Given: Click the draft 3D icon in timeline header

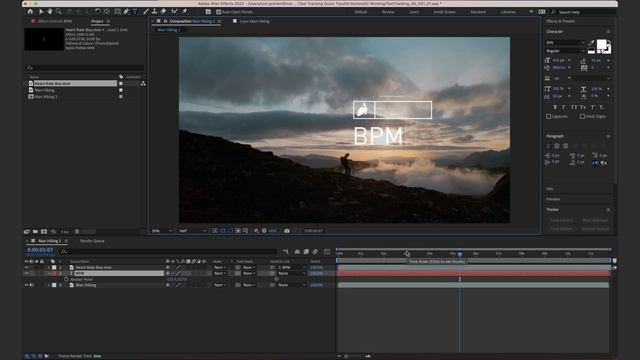Looking at the screenshot, I should point(297,252).
